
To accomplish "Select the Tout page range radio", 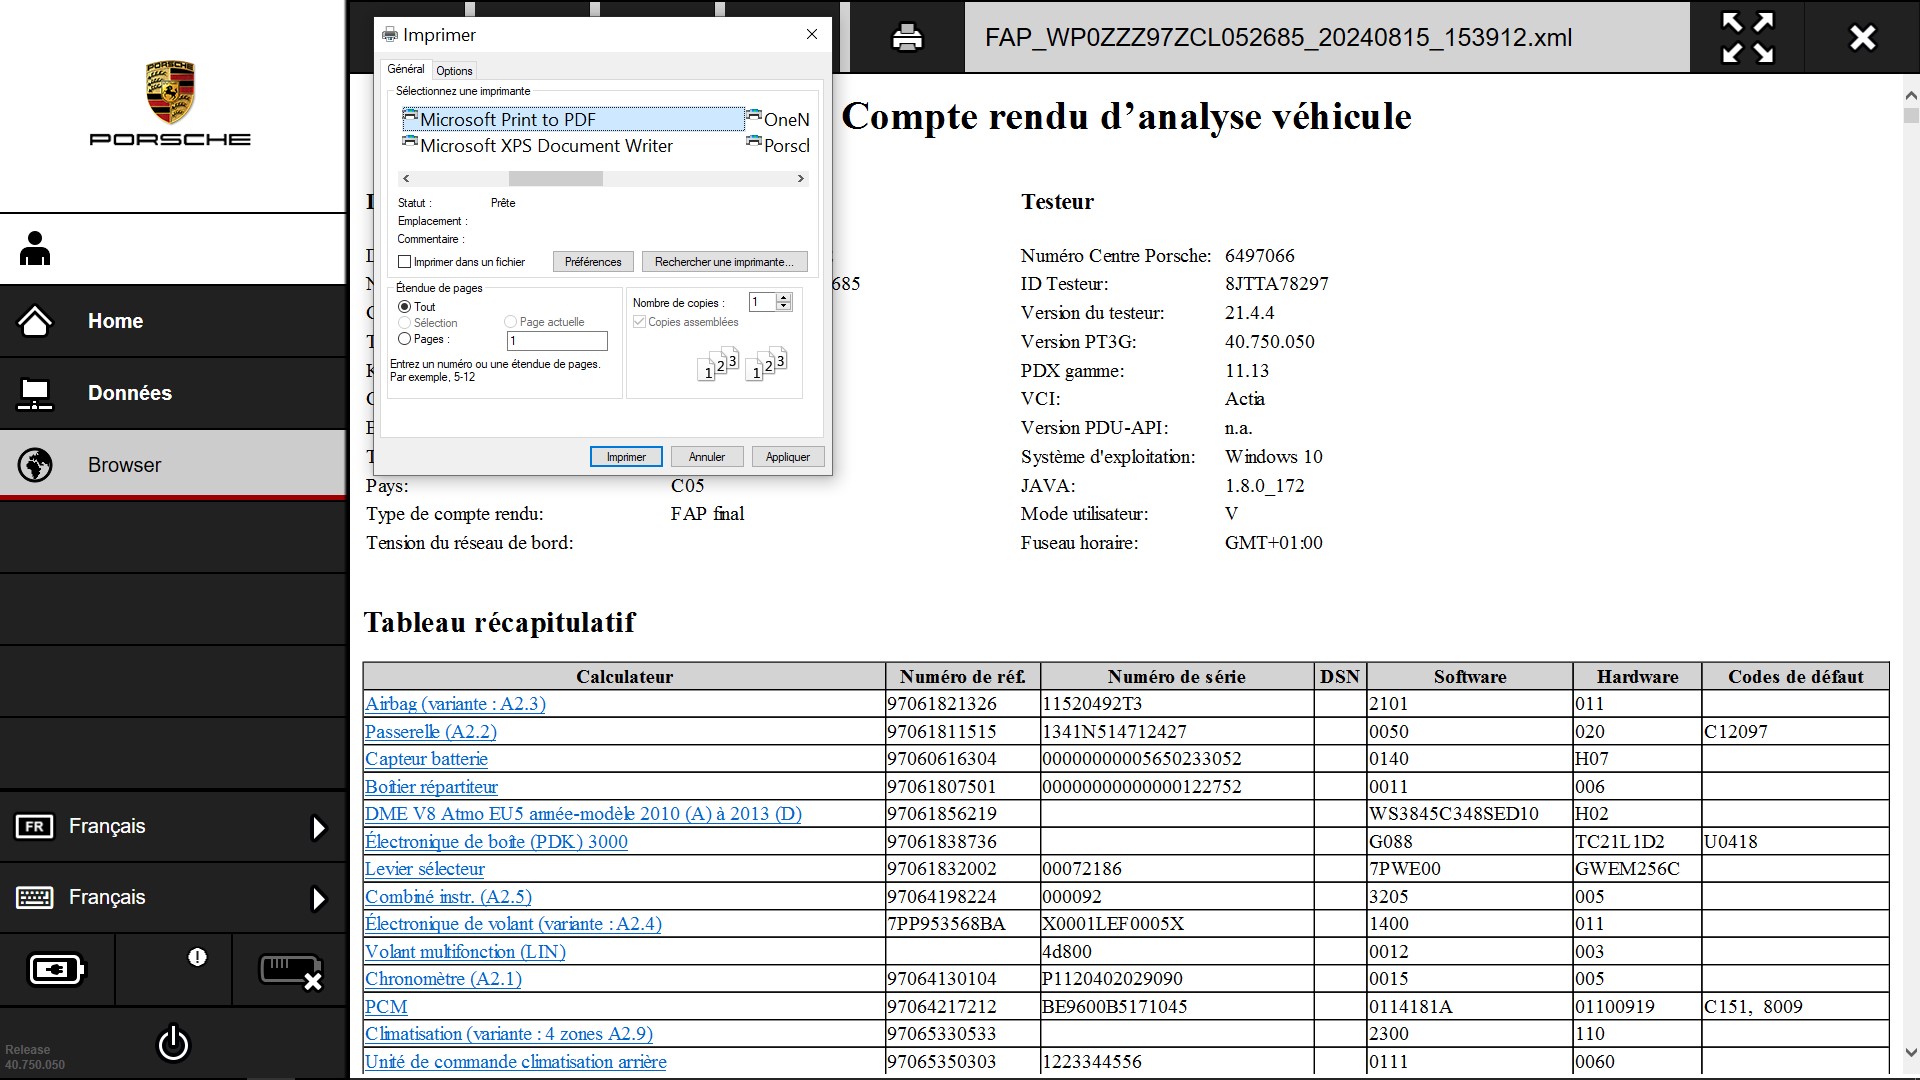I will point(405,307).
